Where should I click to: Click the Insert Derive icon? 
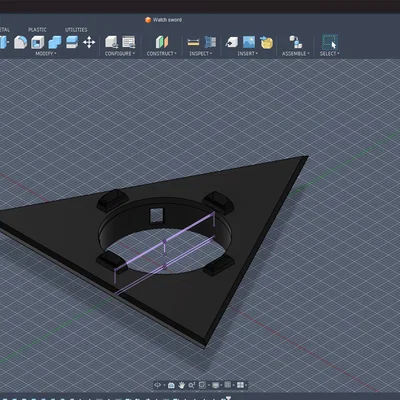pos(232,42)
